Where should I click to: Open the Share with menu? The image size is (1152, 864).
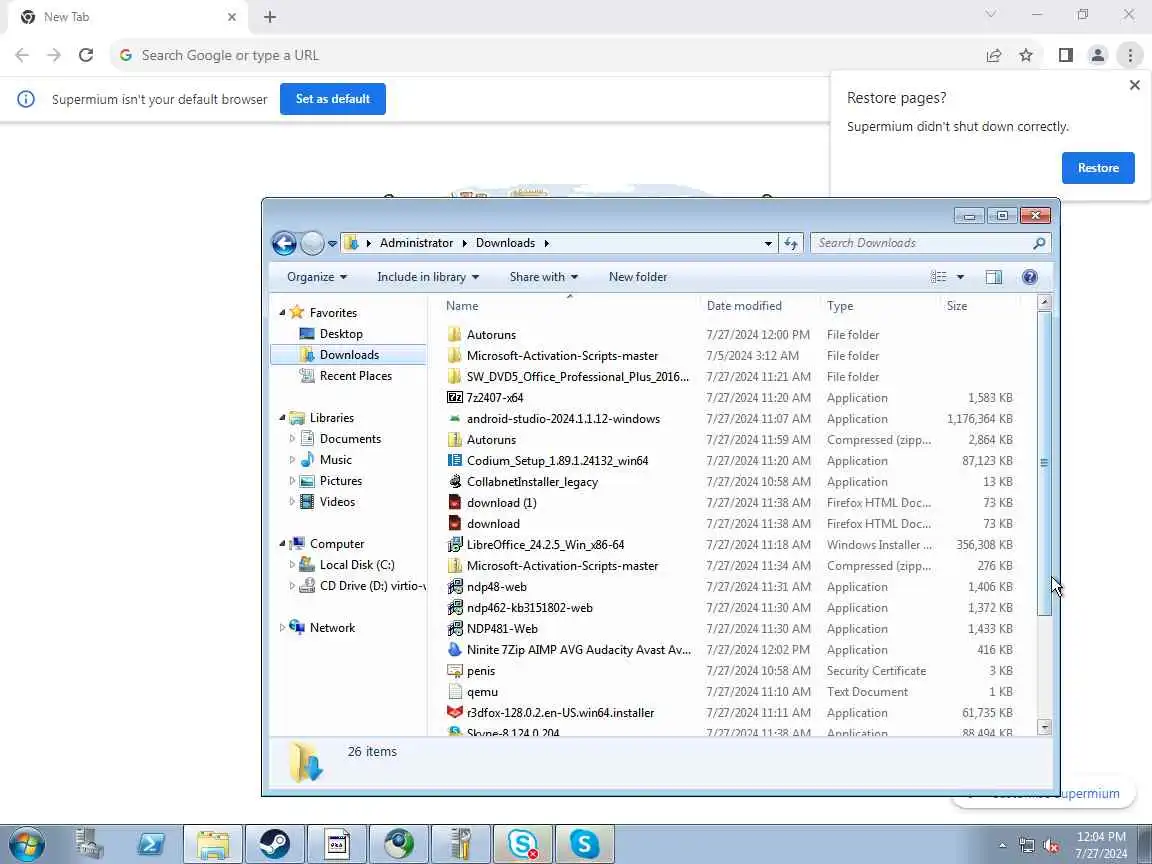pyautogui.click(x=544, y=277)
